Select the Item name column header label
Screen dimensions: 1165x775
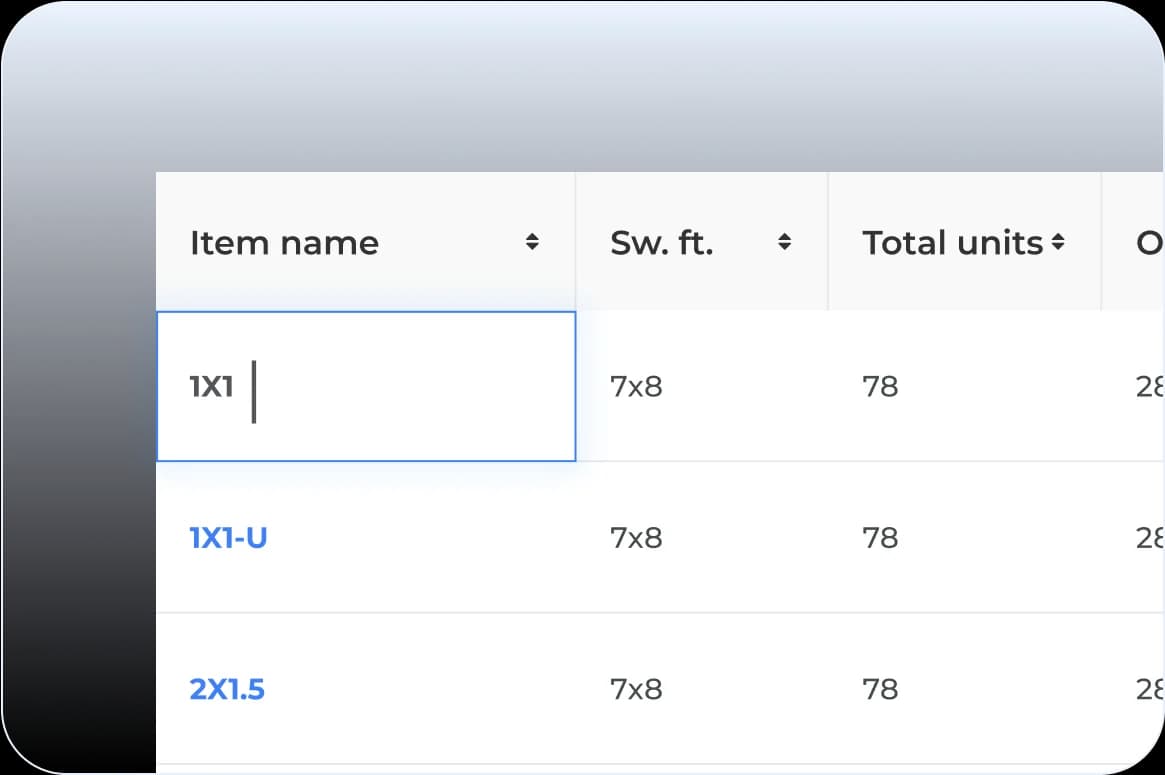coord(284,243)
